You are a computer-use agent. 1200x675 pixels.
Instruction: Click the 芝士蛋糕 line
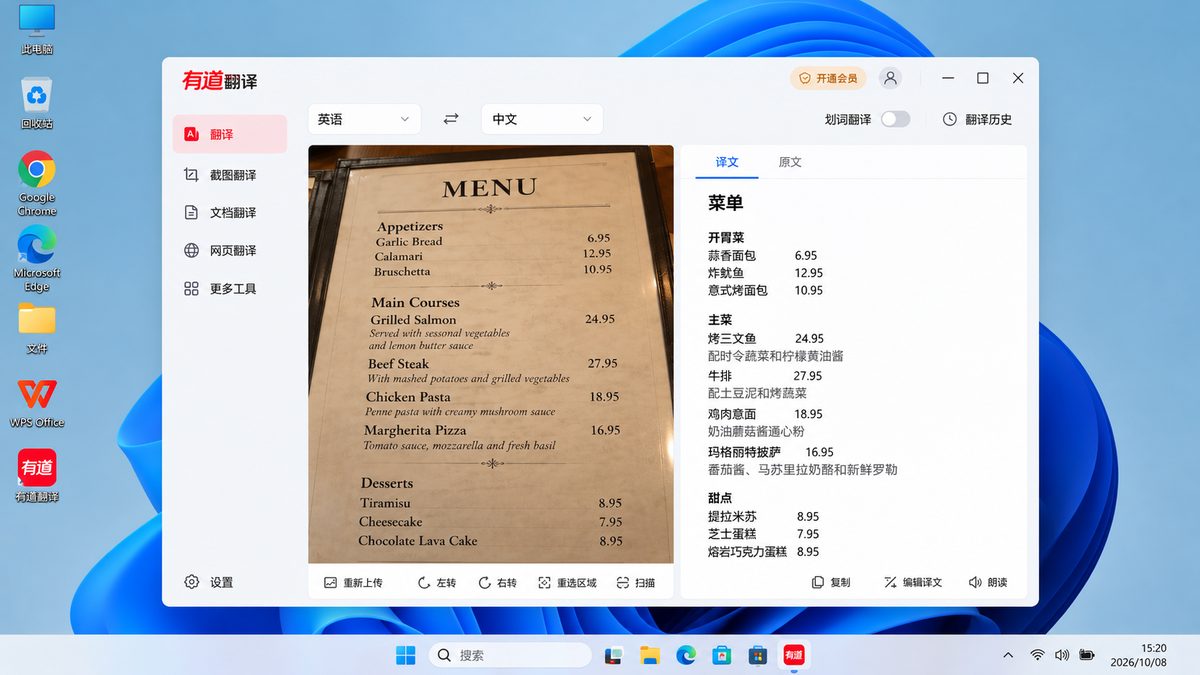[764, 534]
